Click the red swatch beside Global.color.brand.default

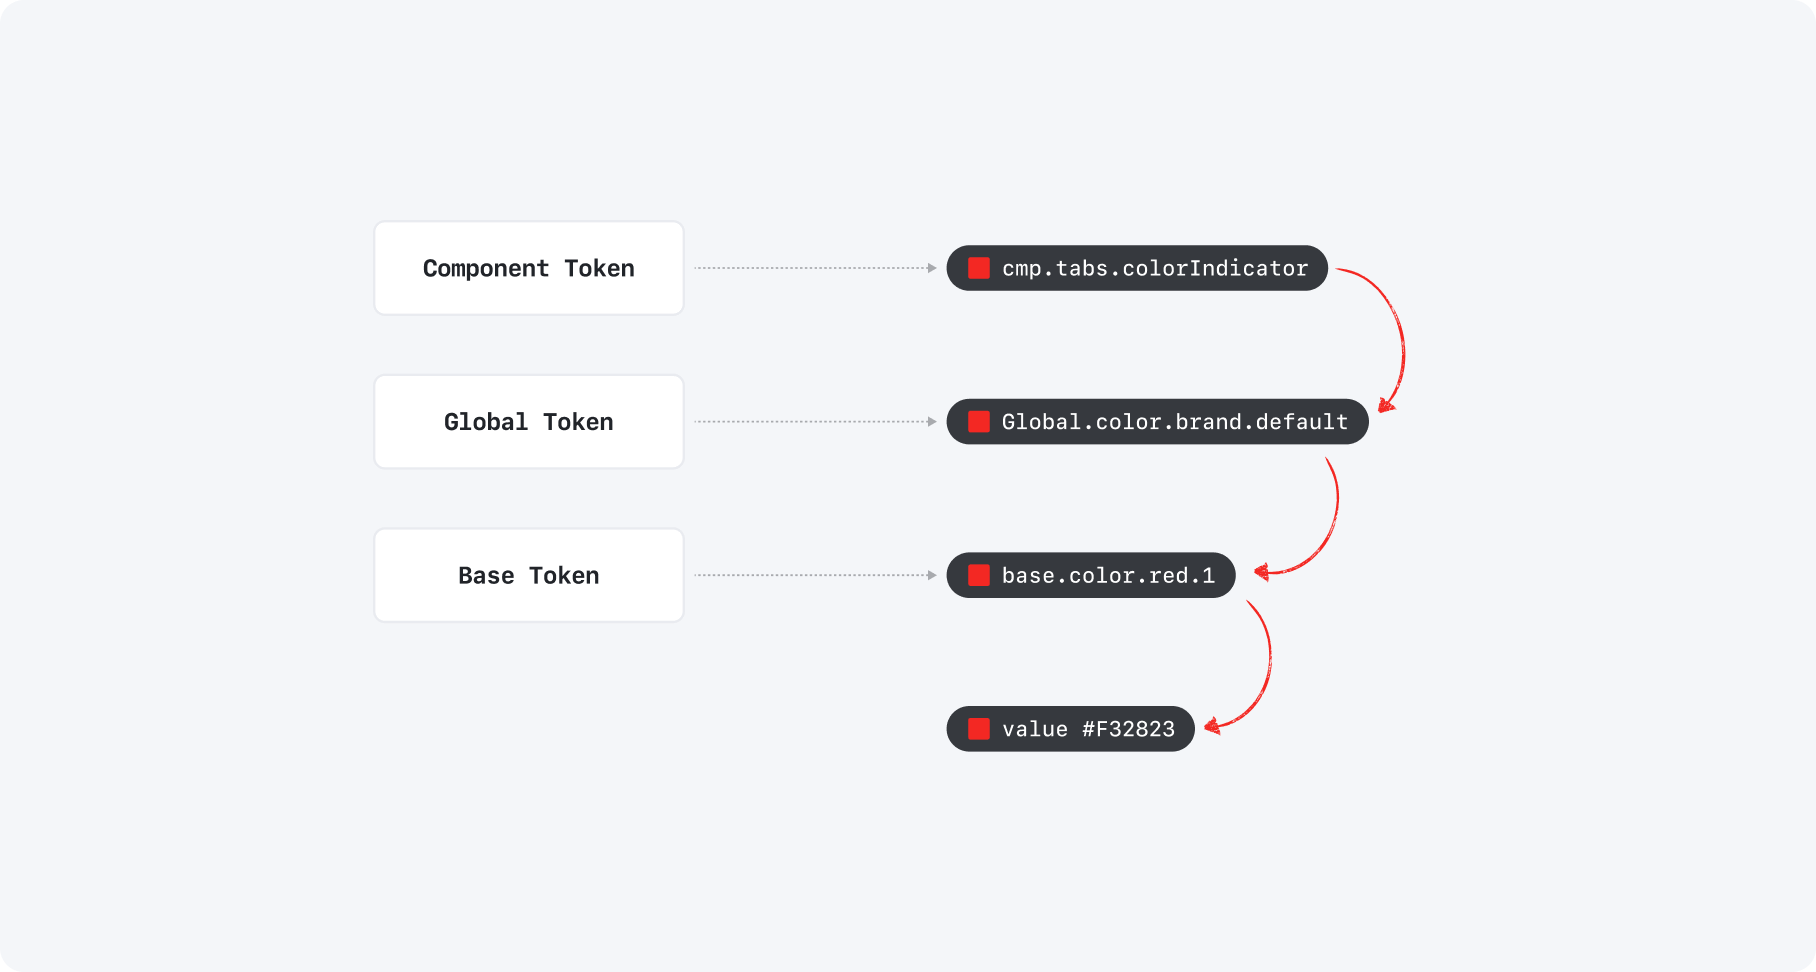[x=979, y=422]
